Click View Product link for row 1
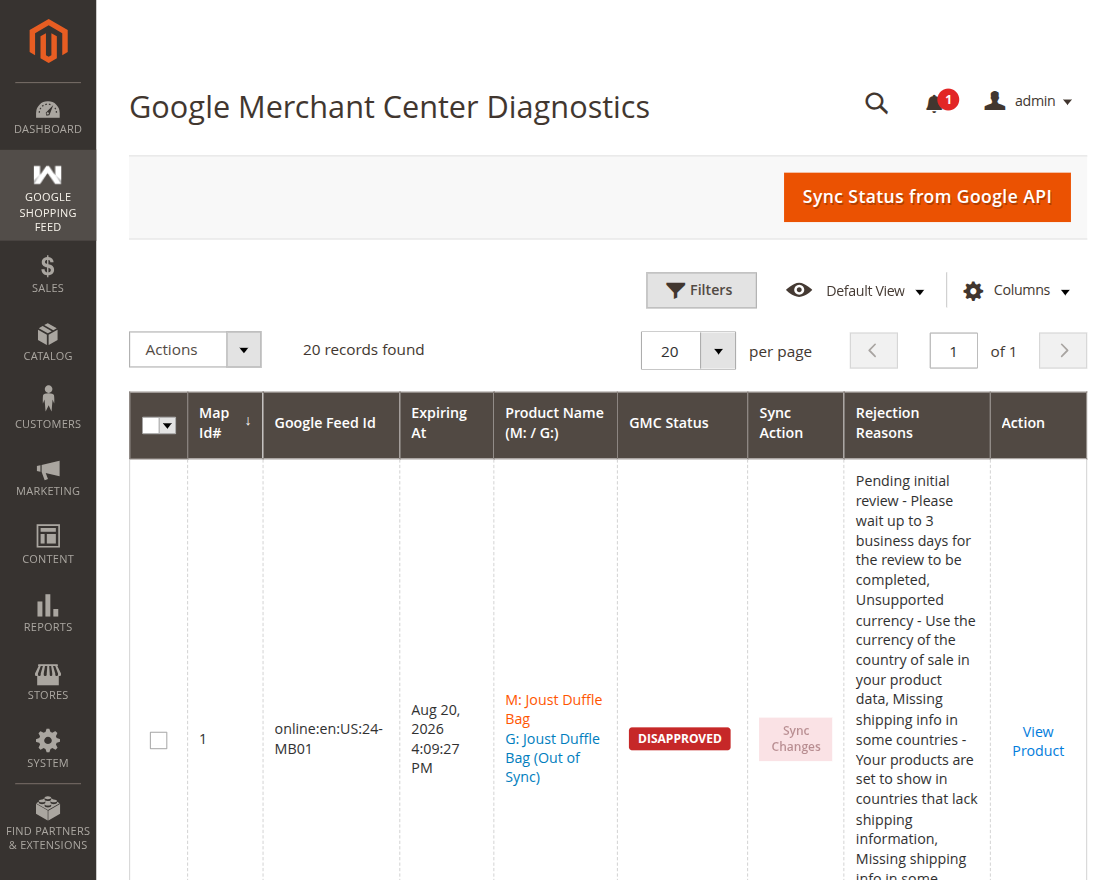The image size is (1120, 880). [1038, 741]
